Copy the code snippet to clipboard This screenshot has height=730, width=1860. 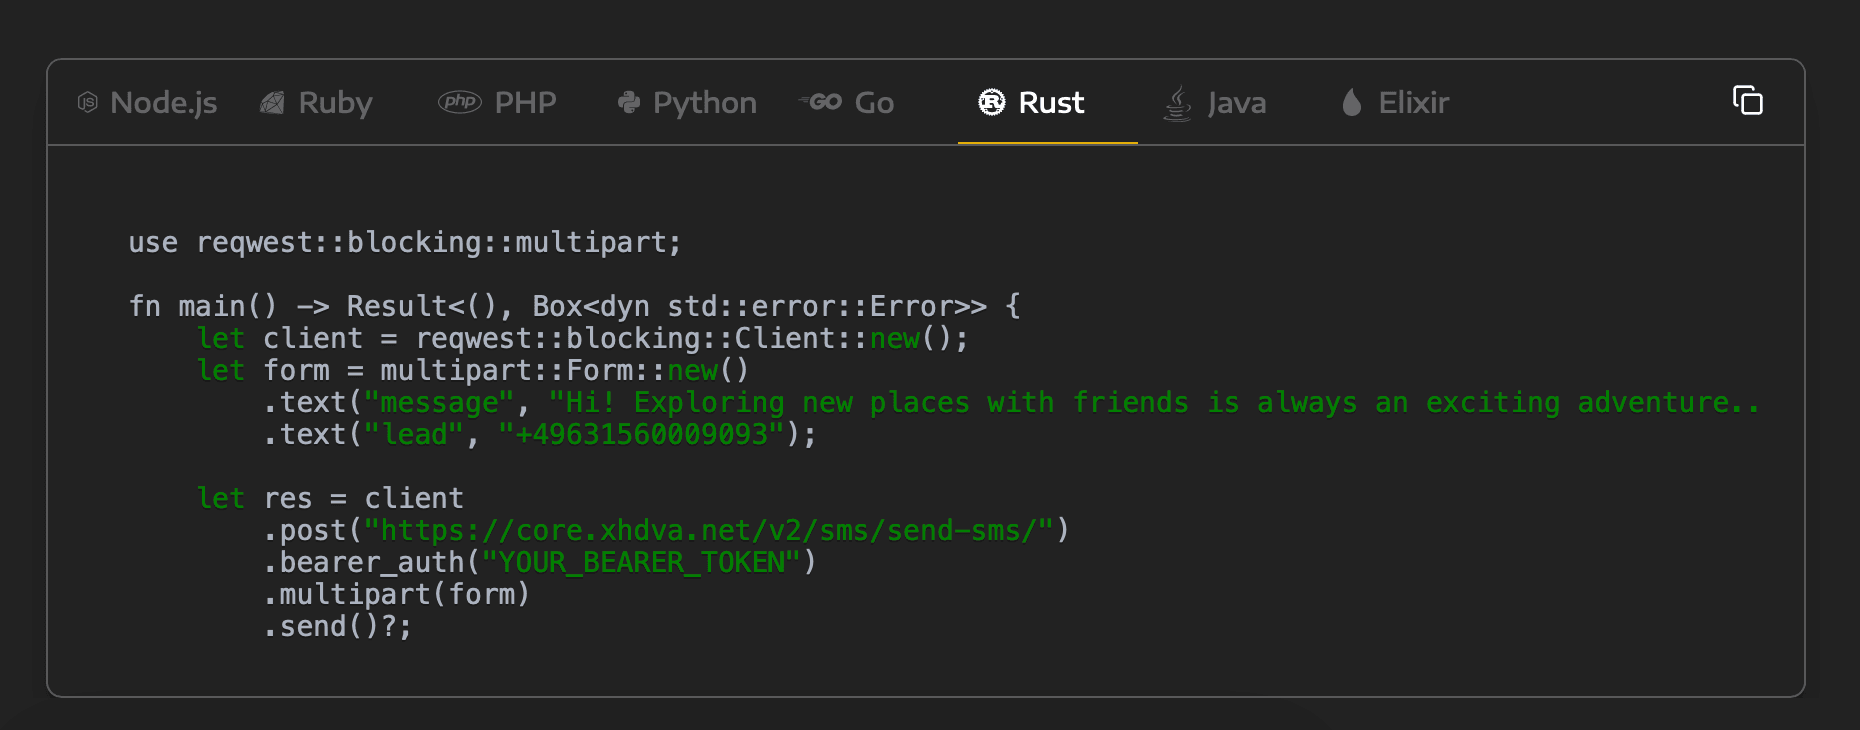pyautogui.click(x=1747, y=101)
